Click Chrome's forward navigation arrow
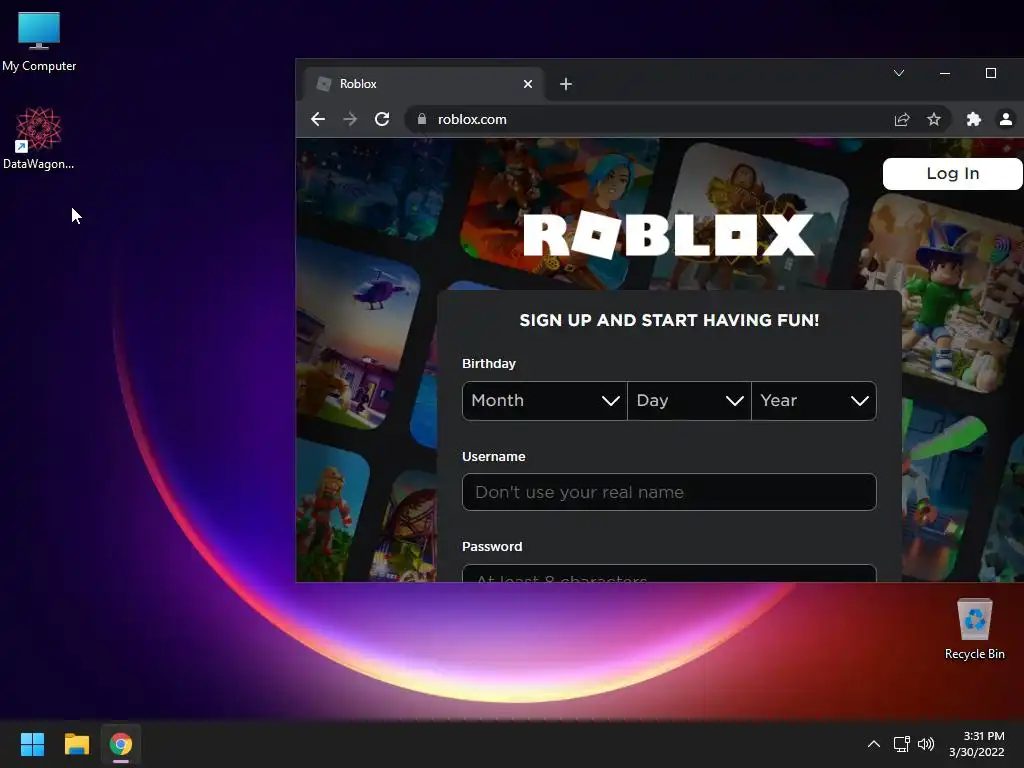 [x=350, y=119]
